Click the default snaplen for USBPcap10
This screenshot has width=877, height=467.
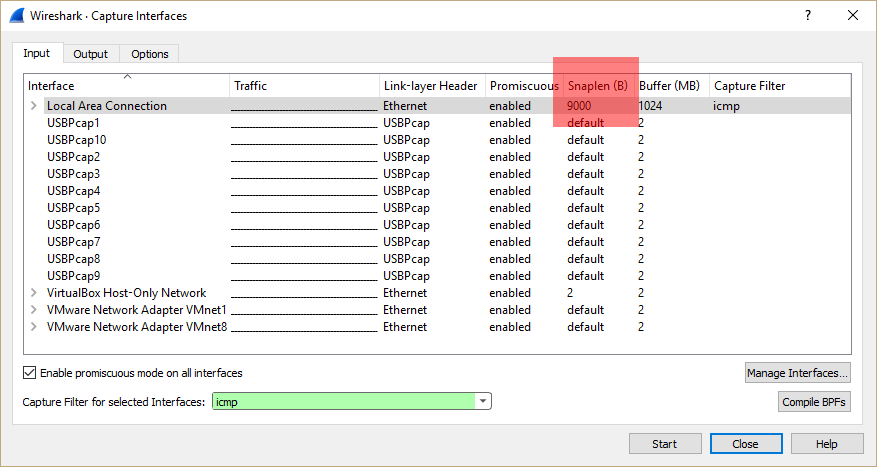586,140
